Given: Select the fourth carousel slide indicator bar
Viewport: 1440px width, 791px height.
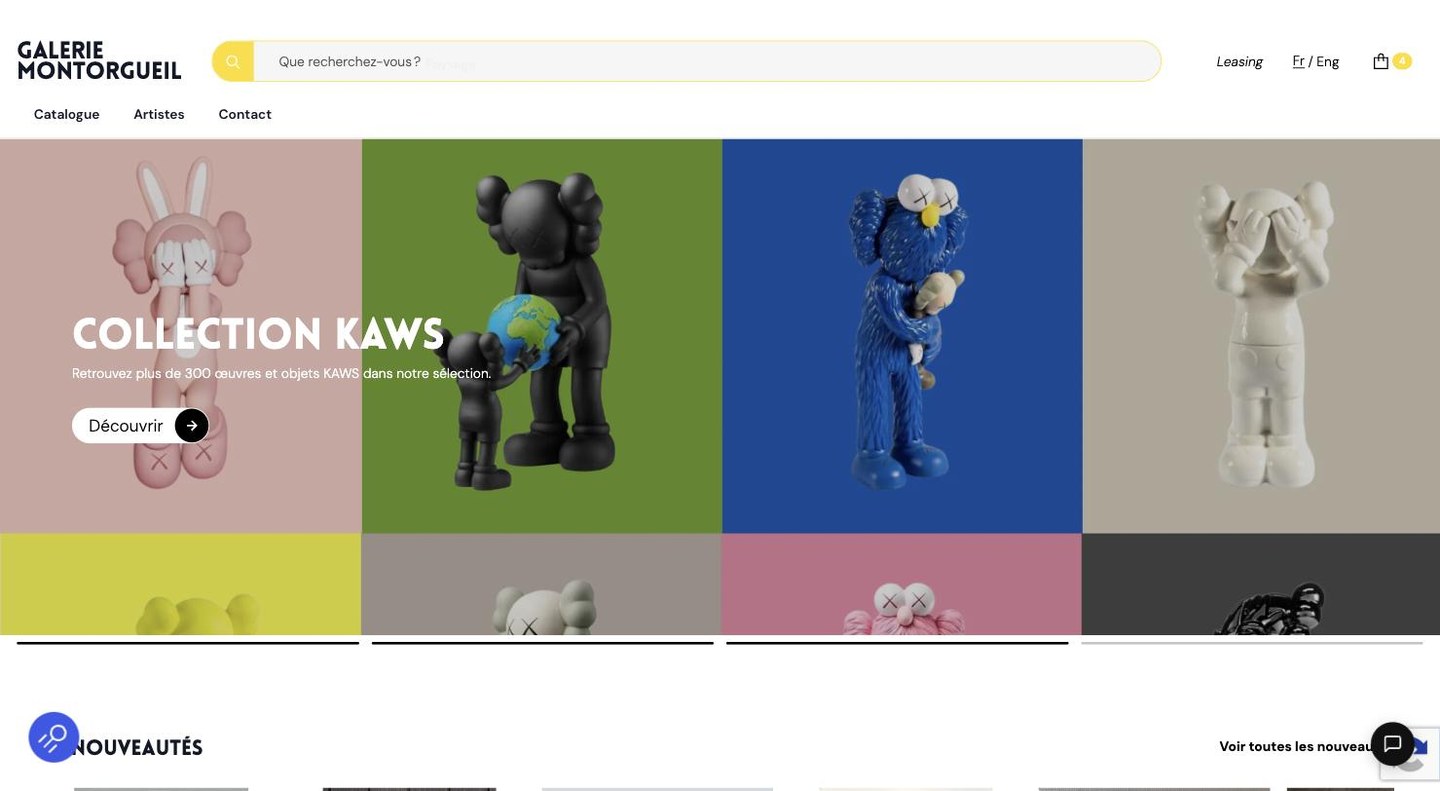Looking at the screenshot, I should 1252,643.
